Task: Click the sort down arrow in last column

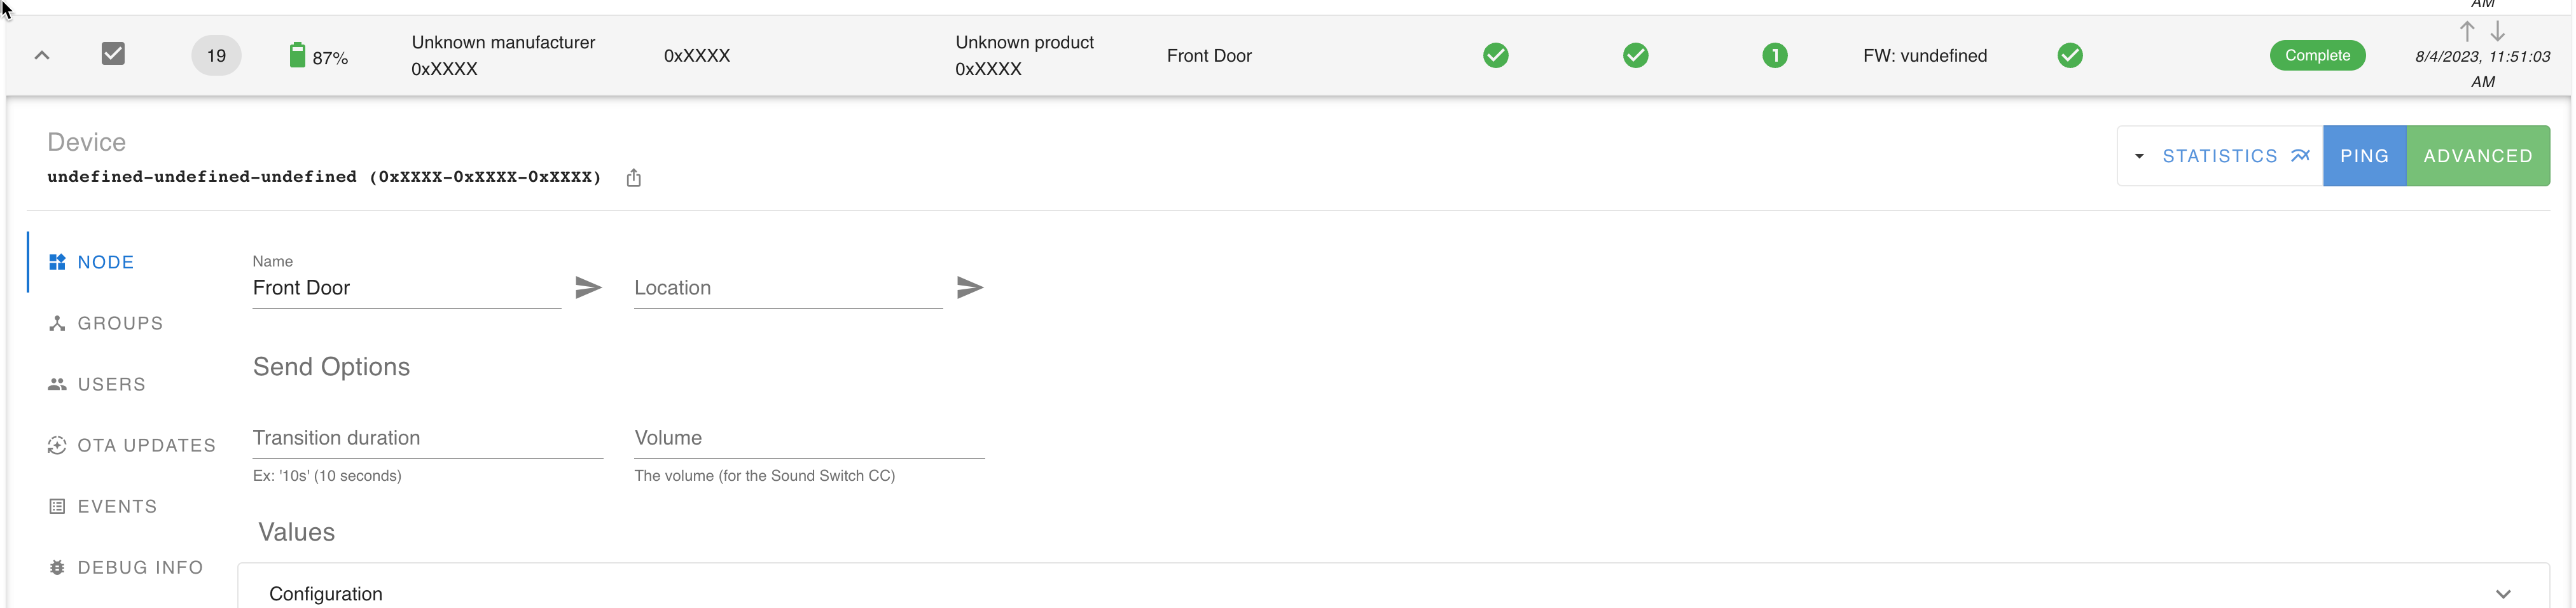Action: pos(2497,32)
